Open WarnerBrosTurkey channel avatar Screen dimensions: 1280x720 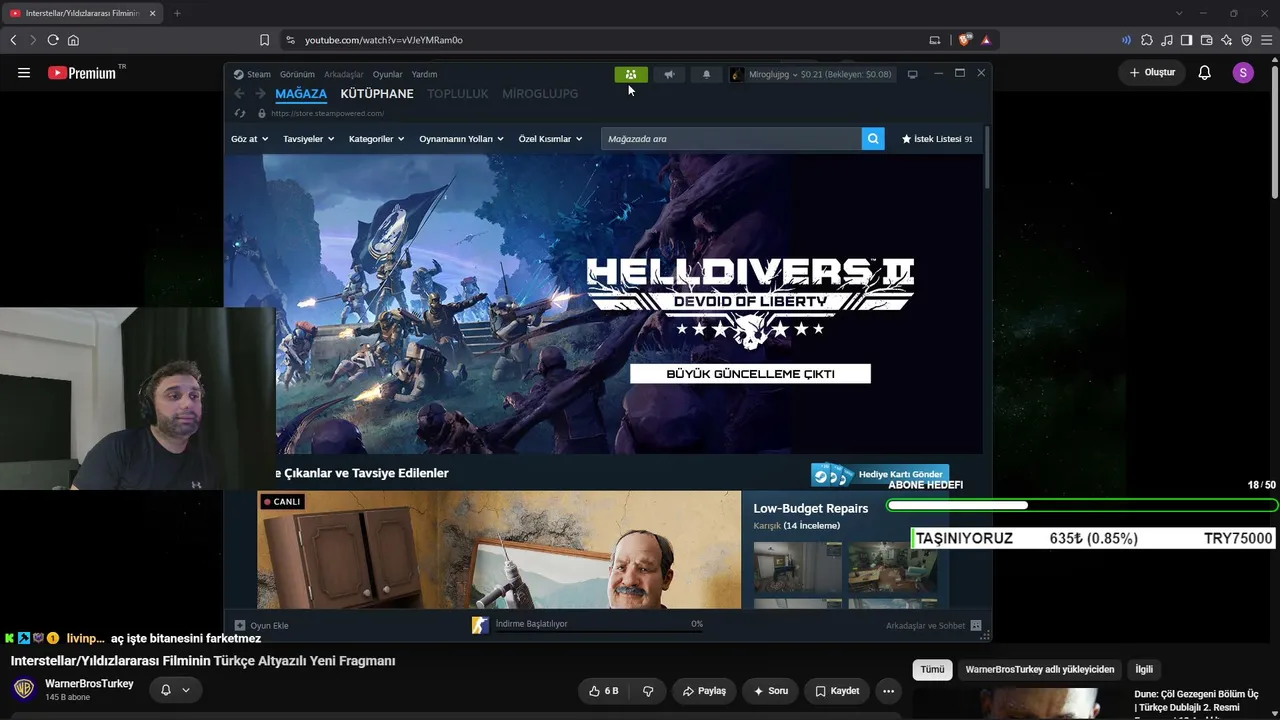tap(24, 689)
